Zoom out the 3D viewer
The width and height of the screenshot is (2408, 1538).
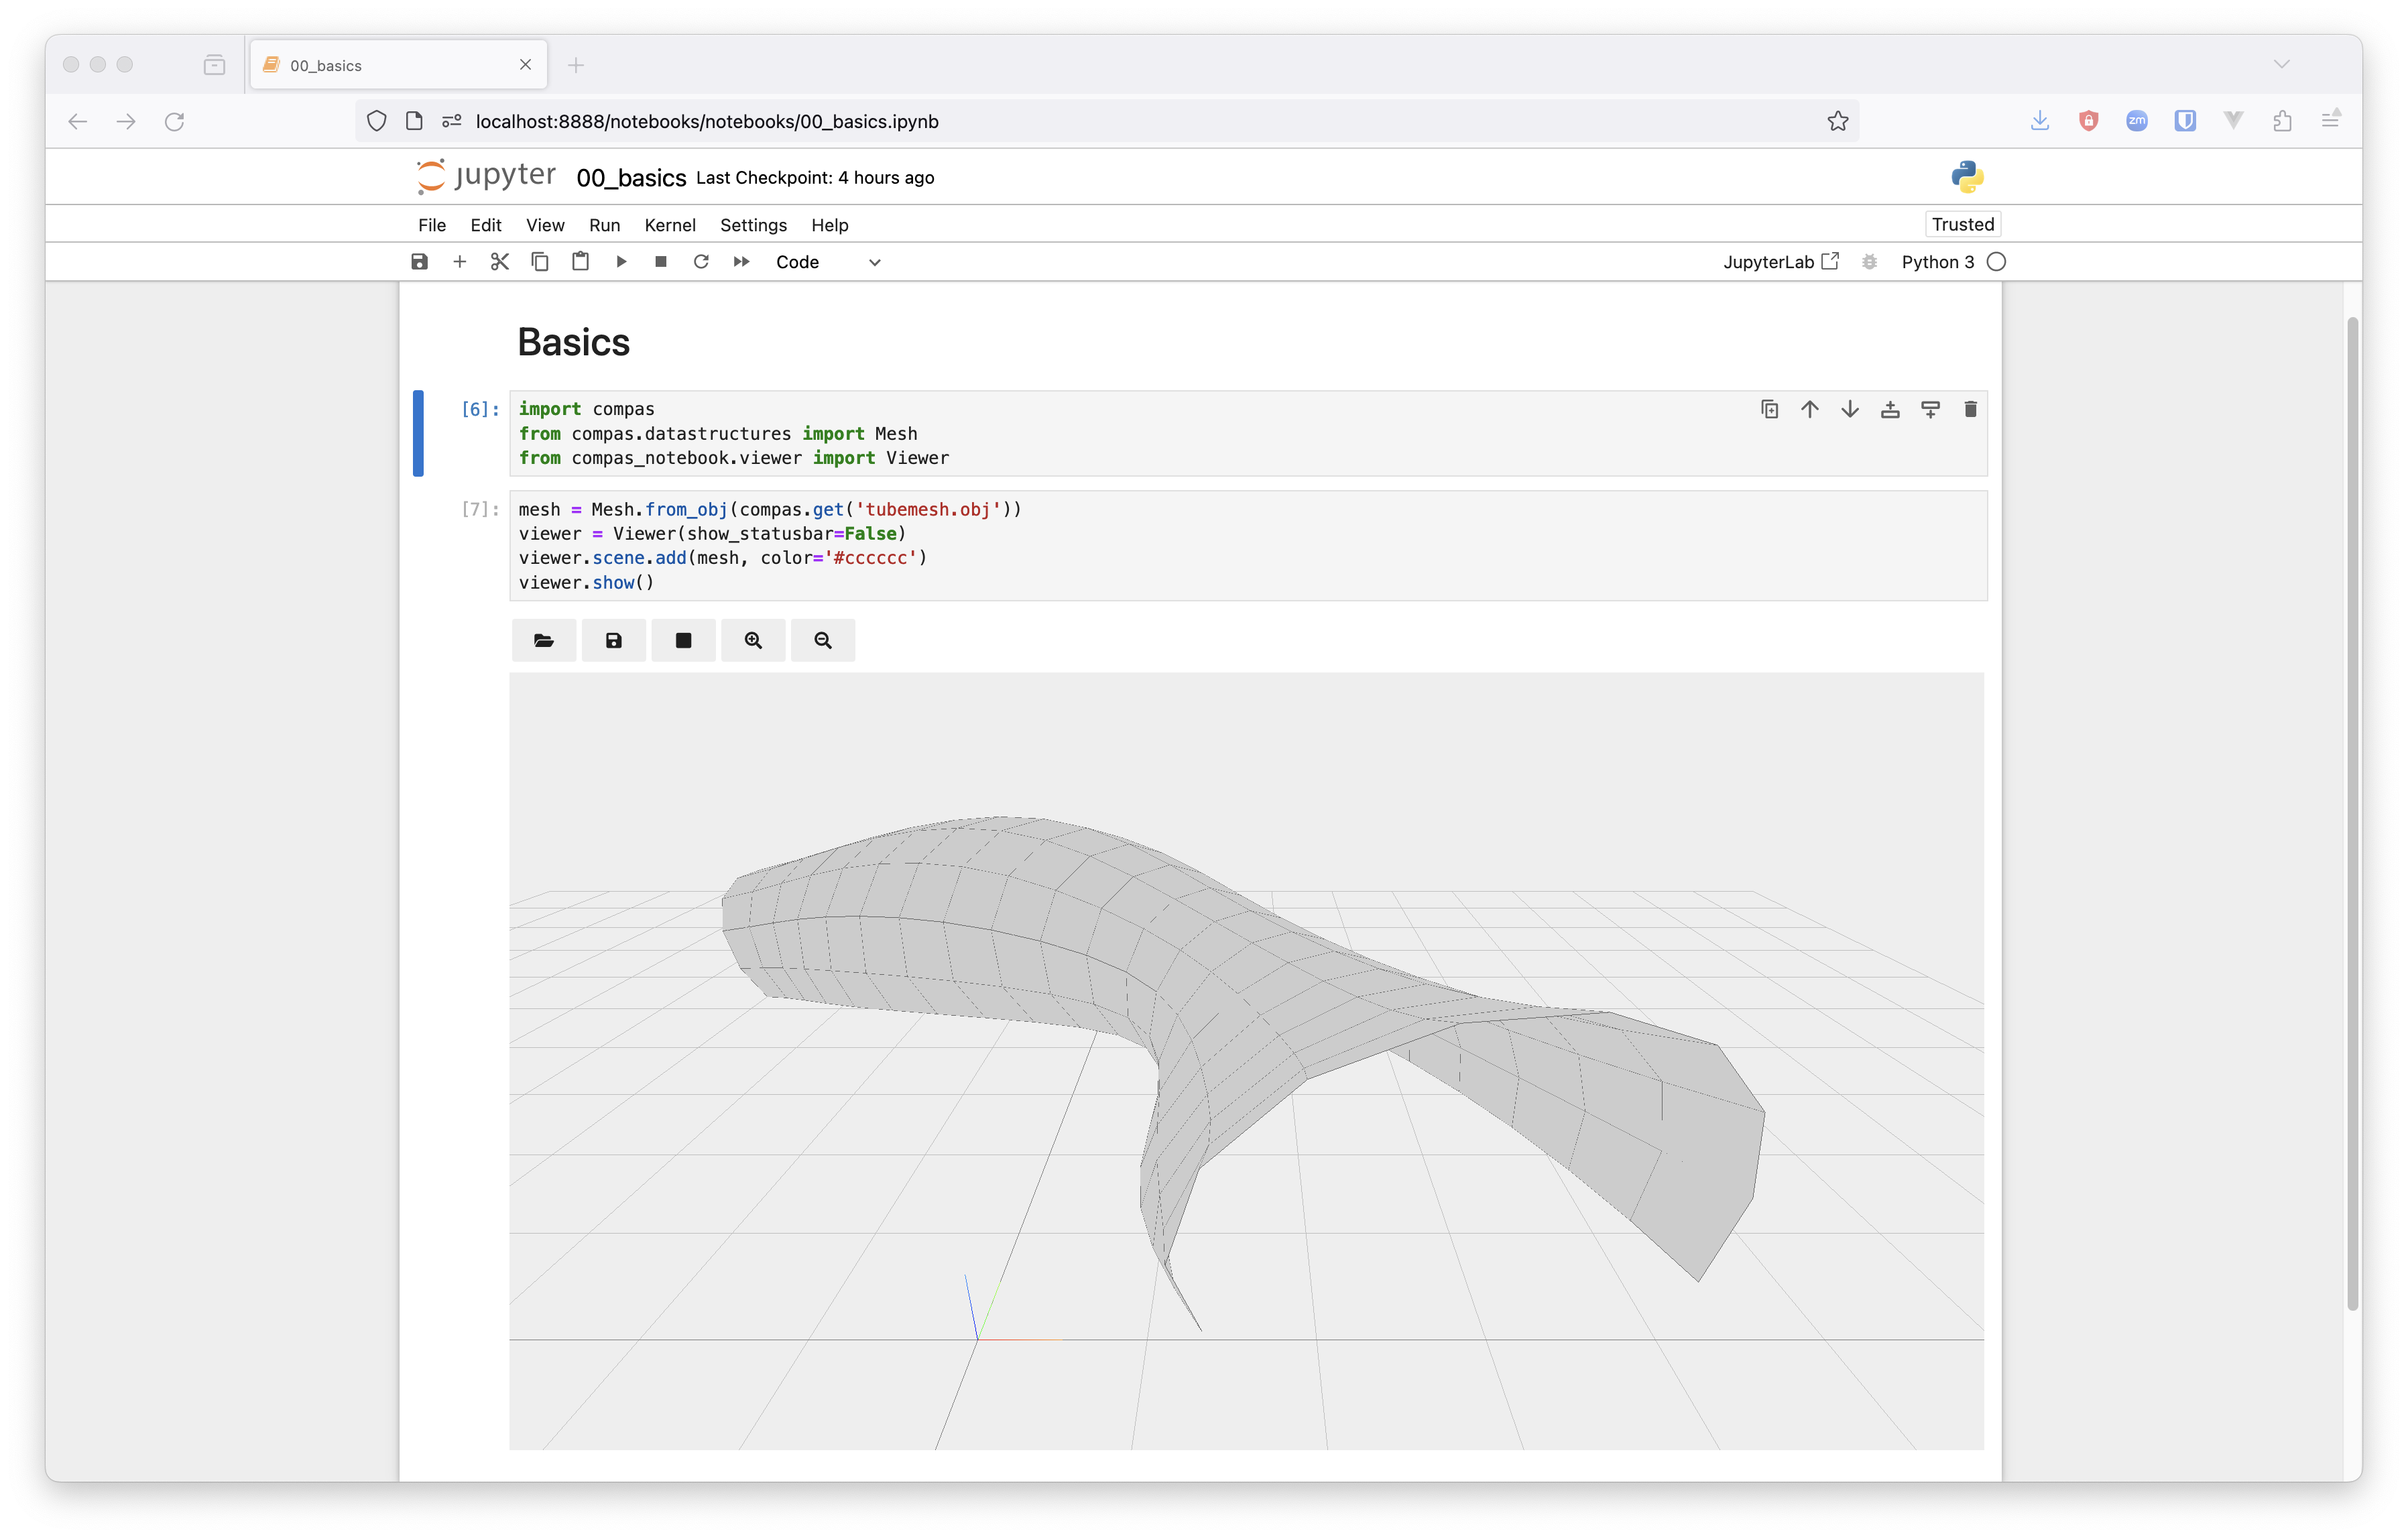(823, 640)
